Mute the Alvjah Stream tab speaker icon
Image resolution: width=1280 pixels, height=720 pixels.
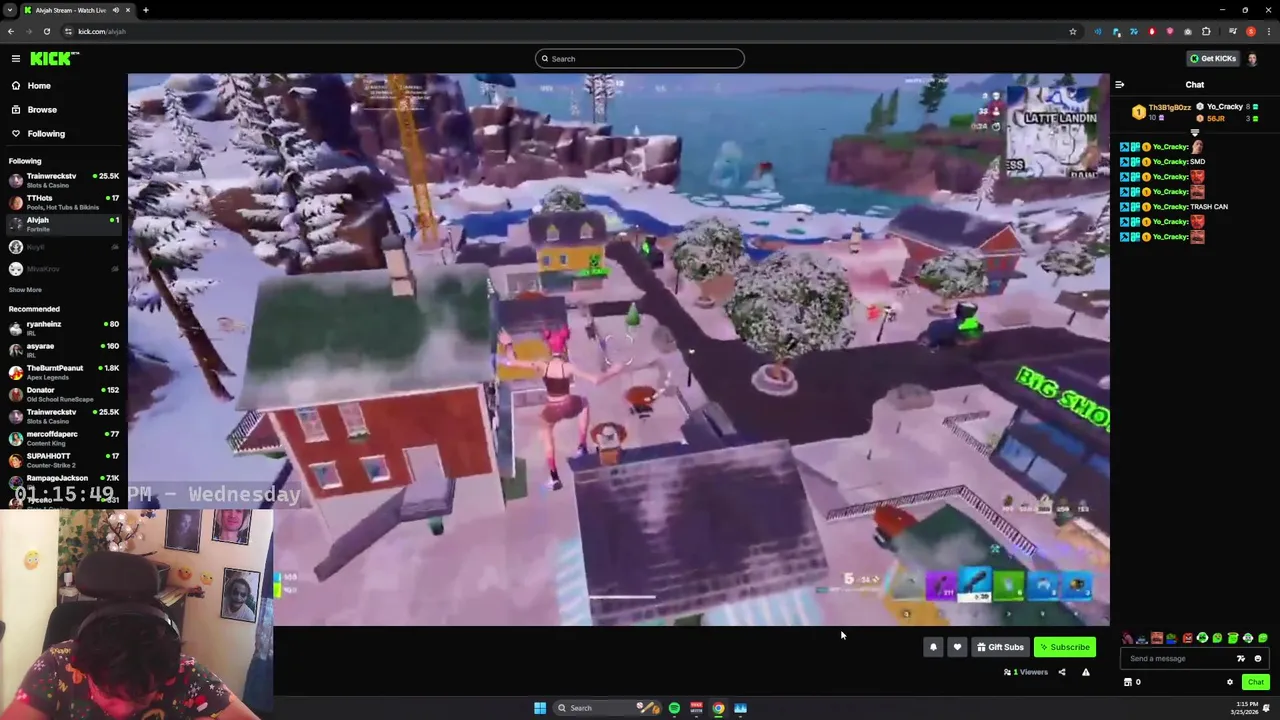[x=116, y=10]
